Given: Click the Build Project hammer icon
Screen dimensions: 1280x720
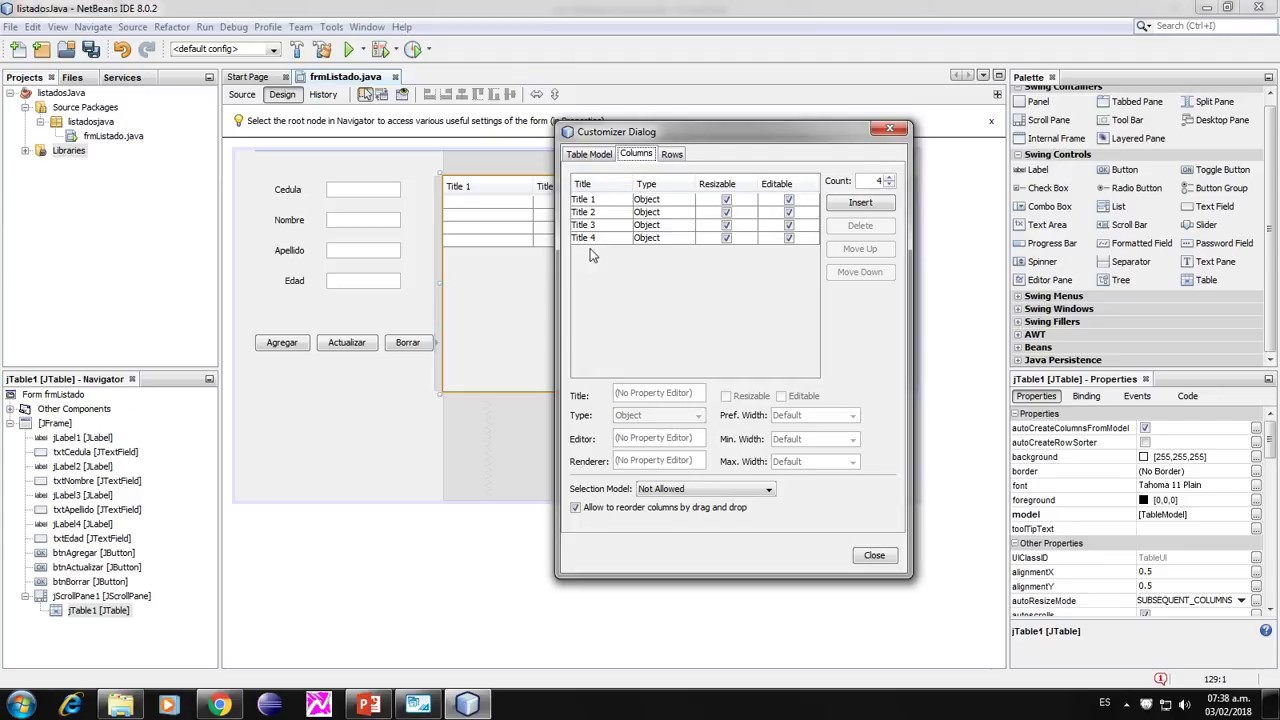Looking at the screenshot, I should click(x=297, y=49).
